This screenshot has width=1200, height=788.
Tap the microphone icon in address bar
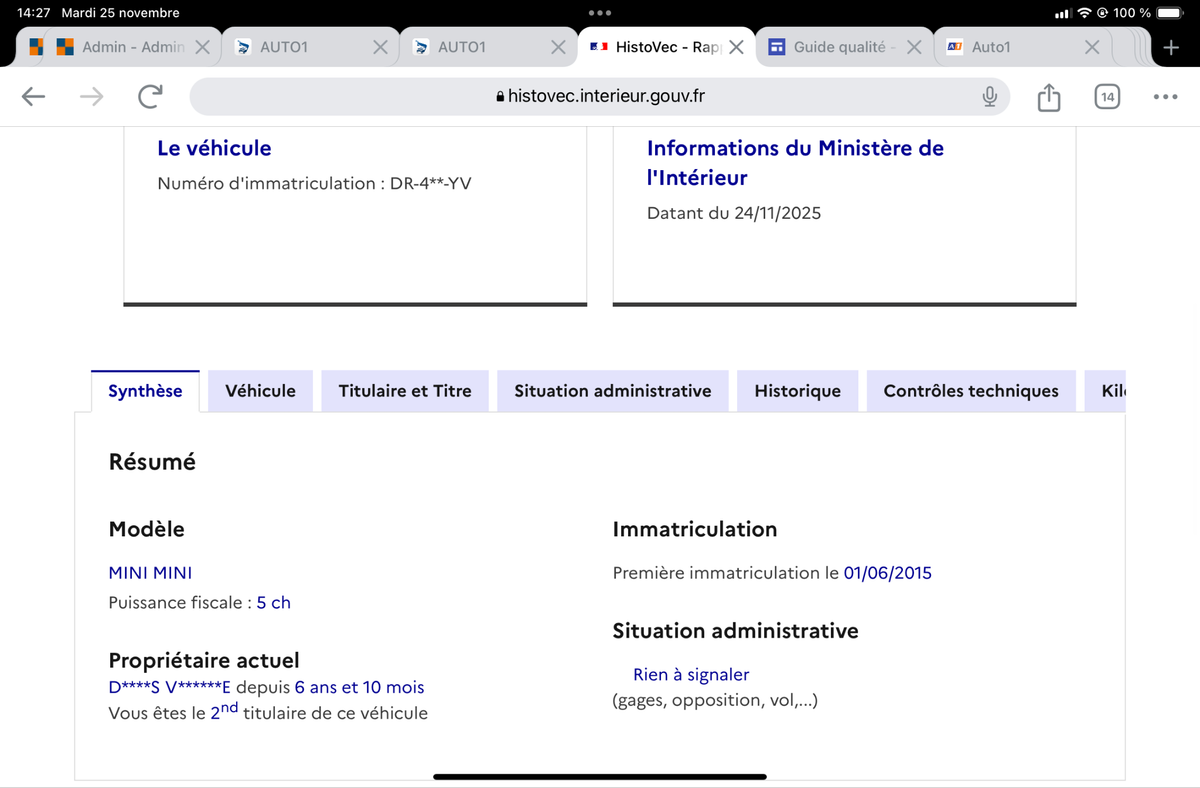[989, 96]
